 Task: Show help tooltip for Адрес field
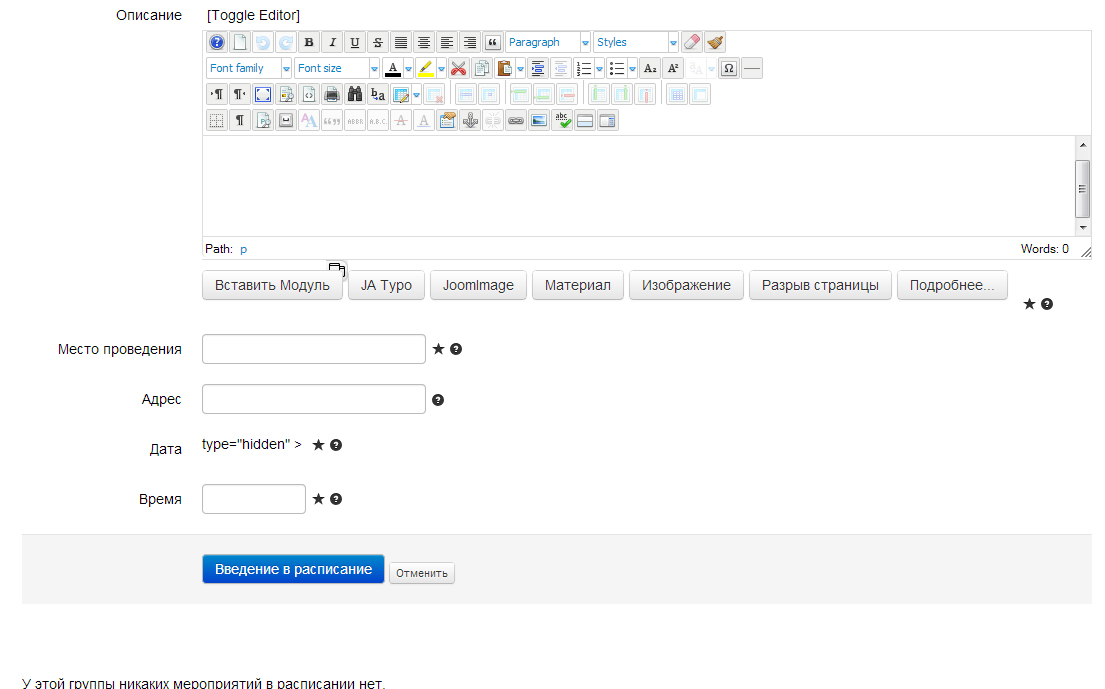(438, 400)
